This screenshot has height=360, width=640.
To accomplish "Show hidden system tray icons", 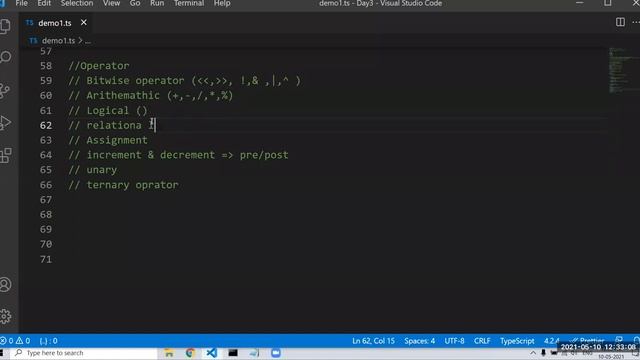I will [533, 353].
